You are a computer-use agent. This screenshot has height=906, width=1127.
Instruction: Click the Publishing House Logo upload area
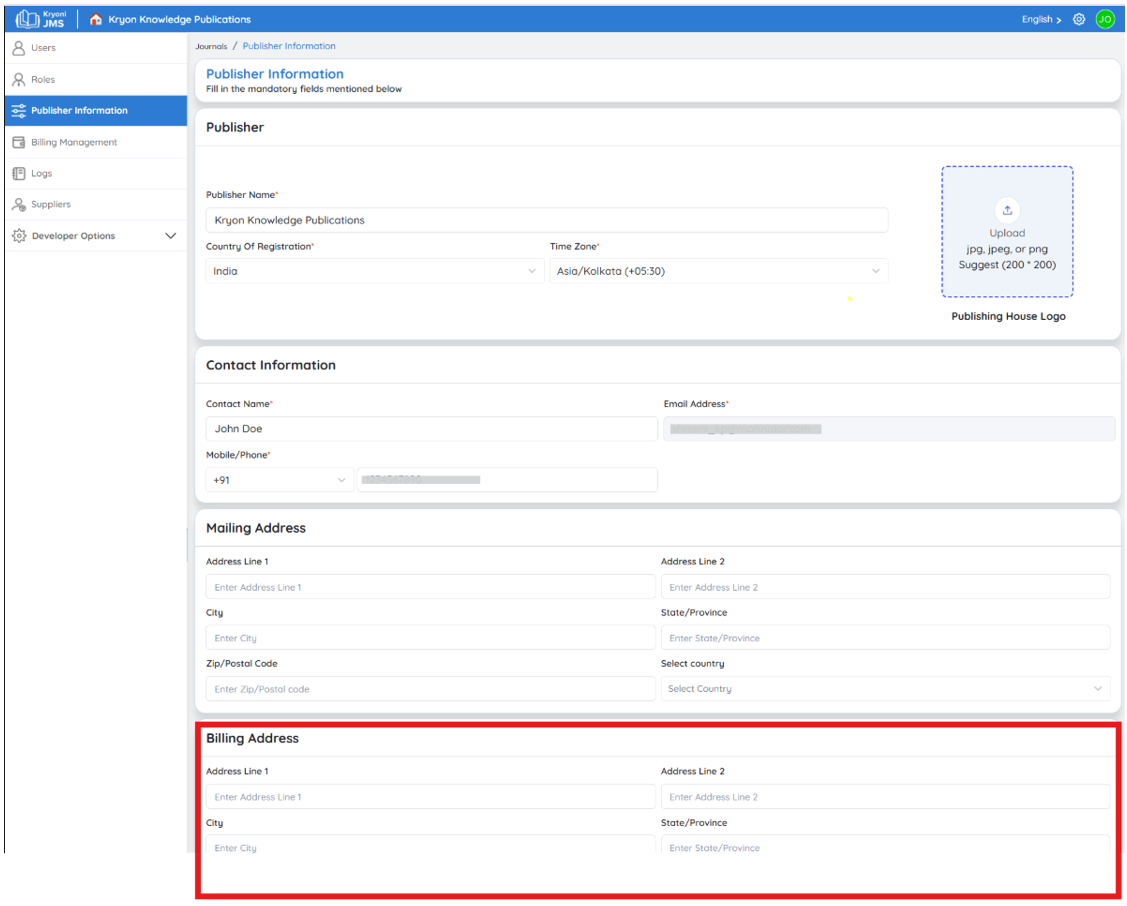(x=1007, y=231)
